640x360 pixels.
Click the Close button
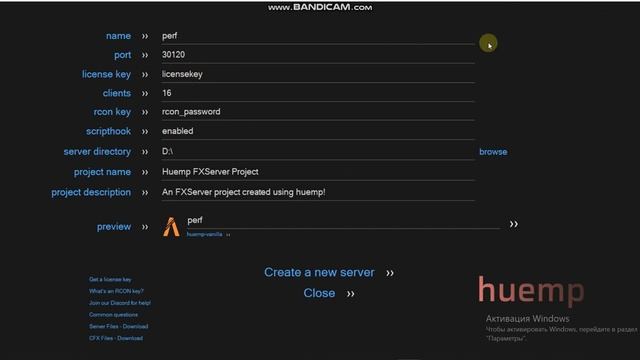click(319, 293)
